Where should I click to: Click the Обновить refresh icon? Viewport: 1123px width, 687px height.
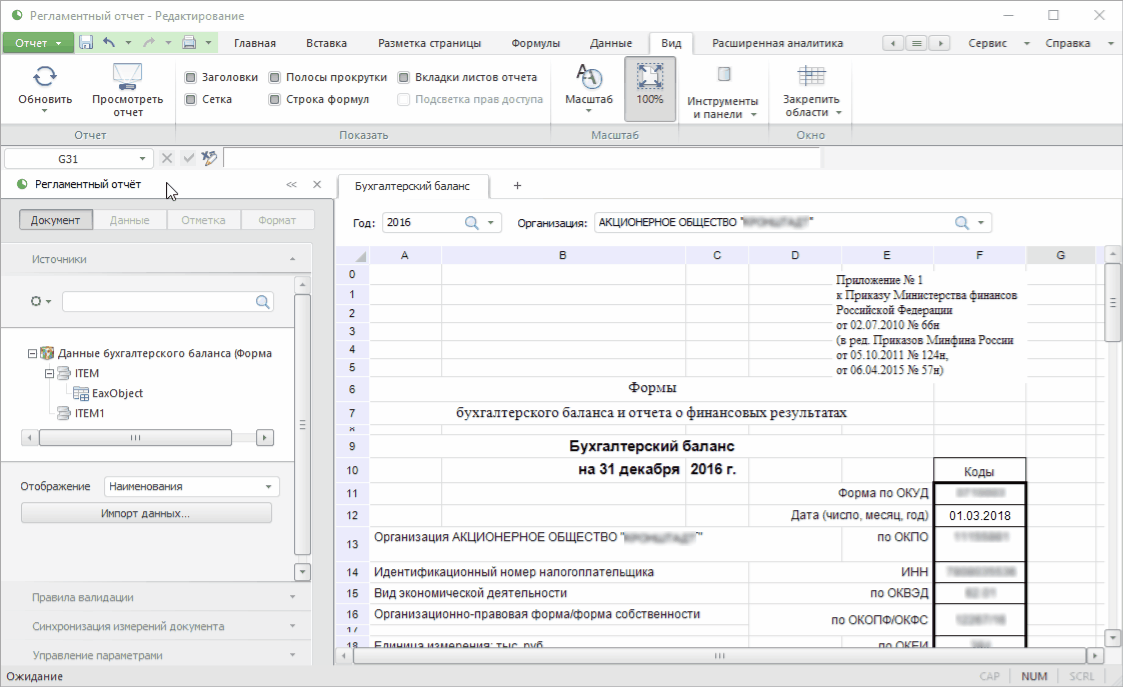point(45,77)
